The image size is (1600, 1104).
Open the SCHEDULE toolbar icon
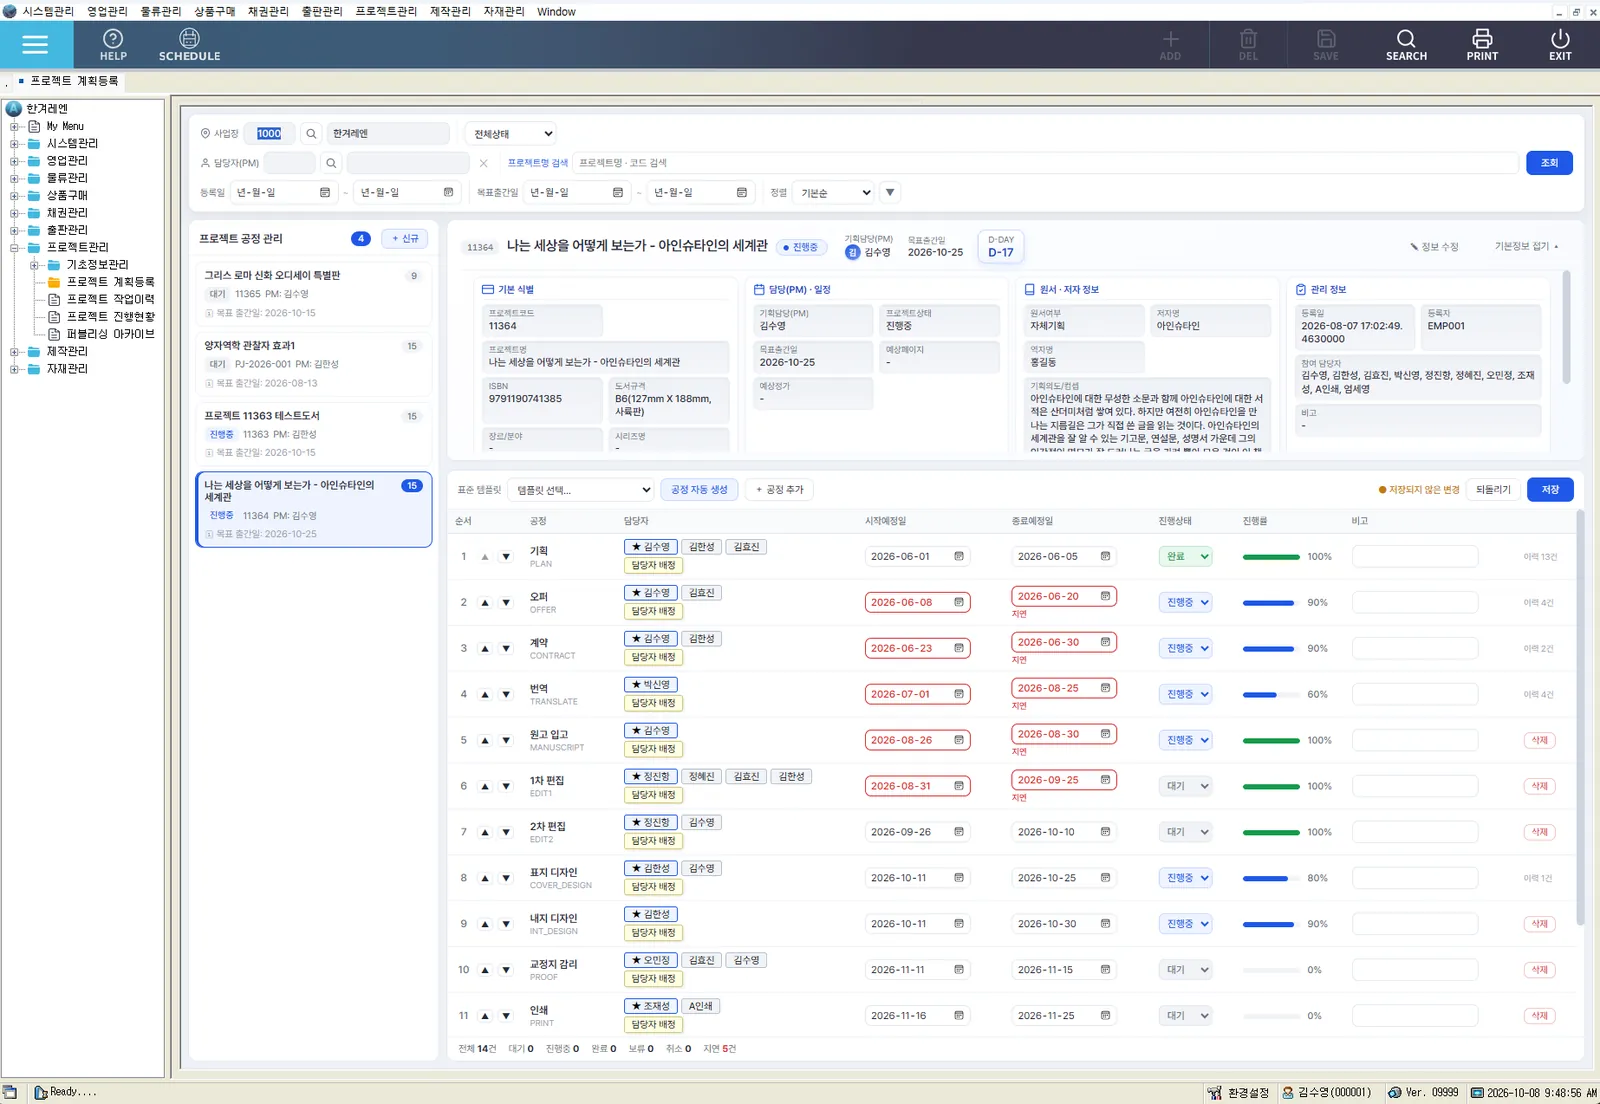[x=189, y=45]
